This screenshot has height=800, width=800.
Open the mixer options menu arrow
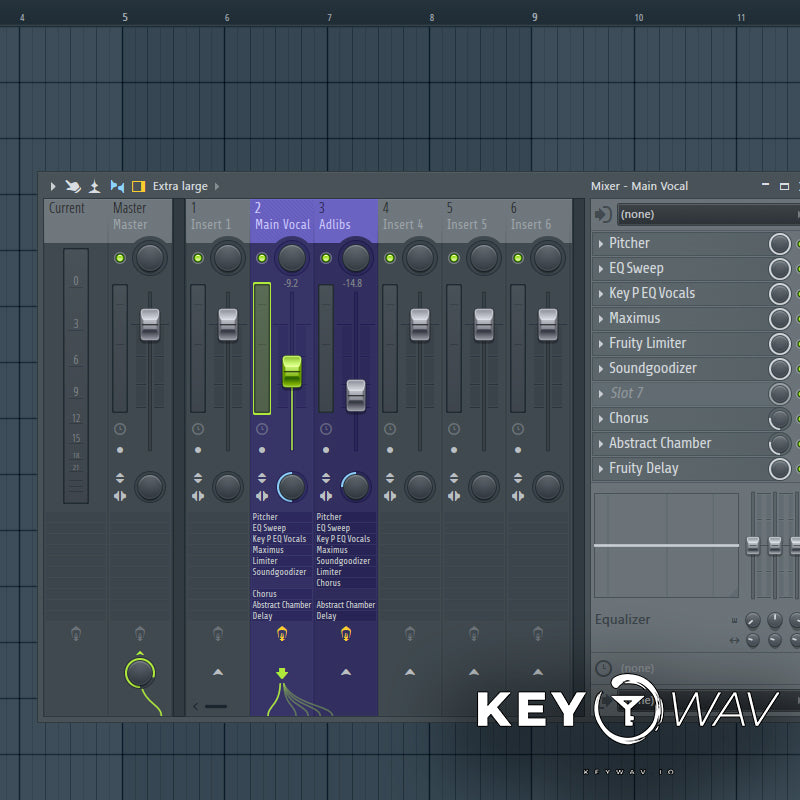pyautogui.click(x=53, y=186)
